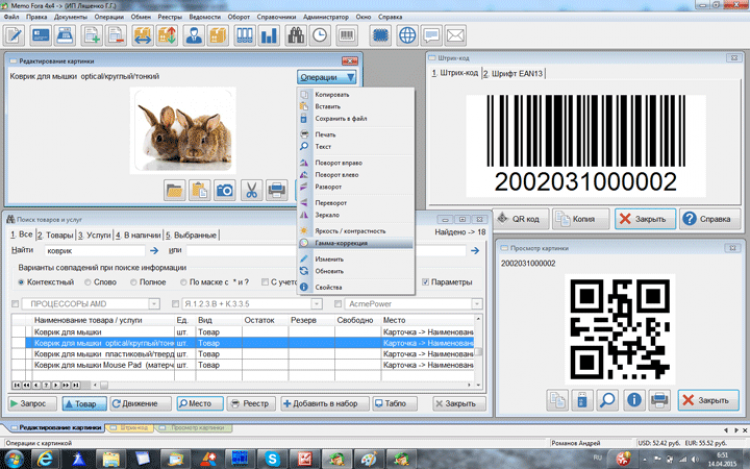This screenshot has width=750, height=469.
Task: Click the binoculars icon in the main toolbar
Action: click(296, 35)
